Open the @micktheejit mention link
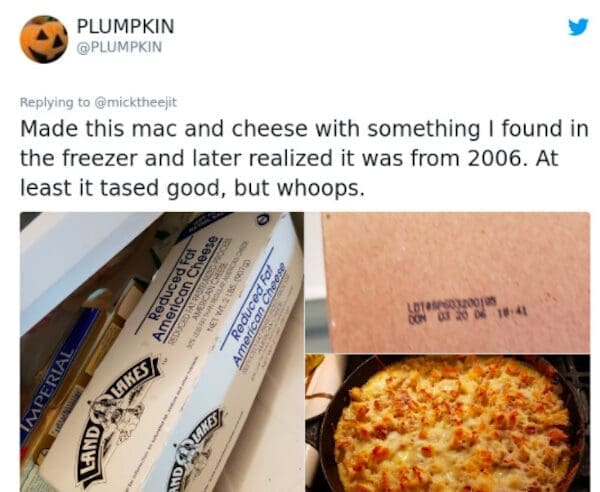Viewport: 600px width, 492px height. point(135,103)
